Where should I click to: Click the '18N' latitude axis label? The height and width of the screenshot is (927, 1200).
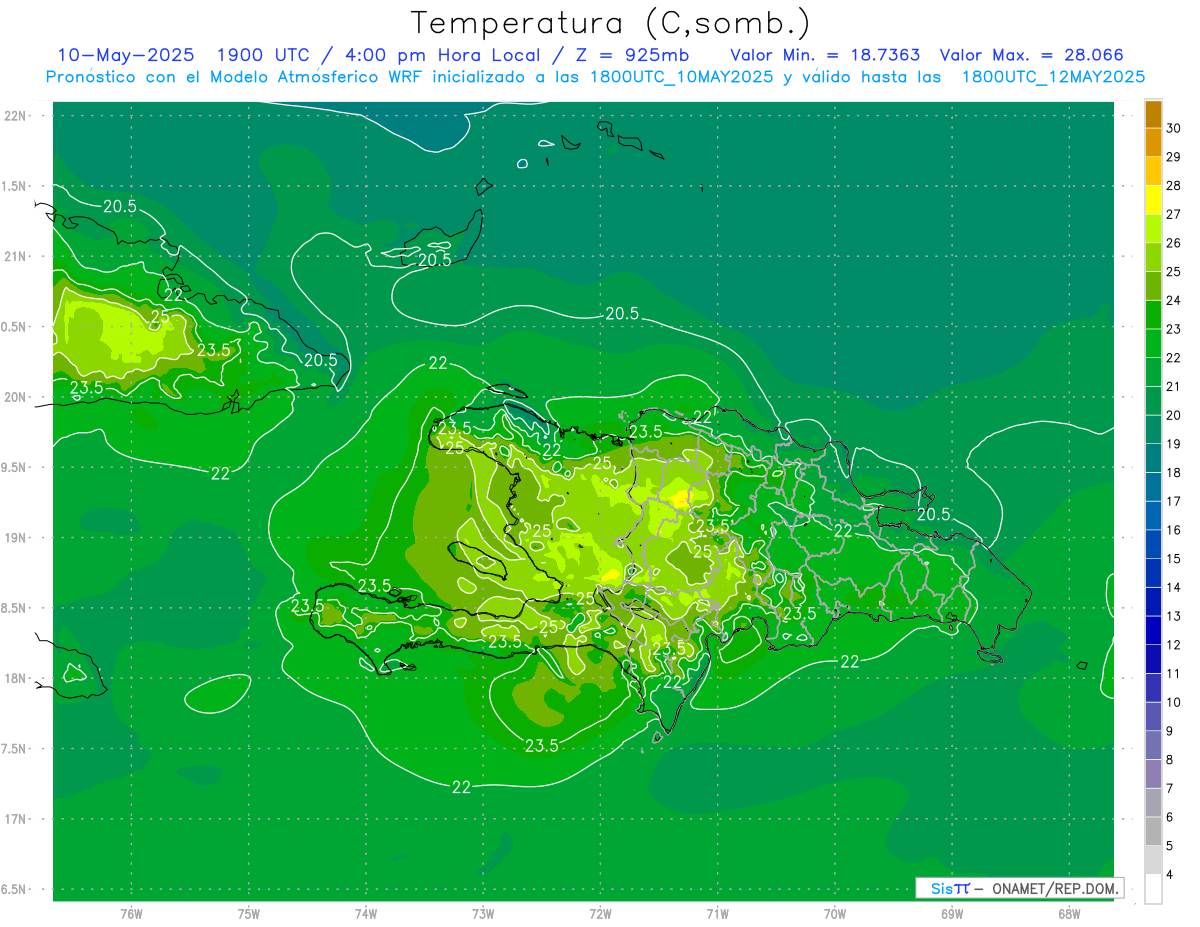tap(15, 678)
